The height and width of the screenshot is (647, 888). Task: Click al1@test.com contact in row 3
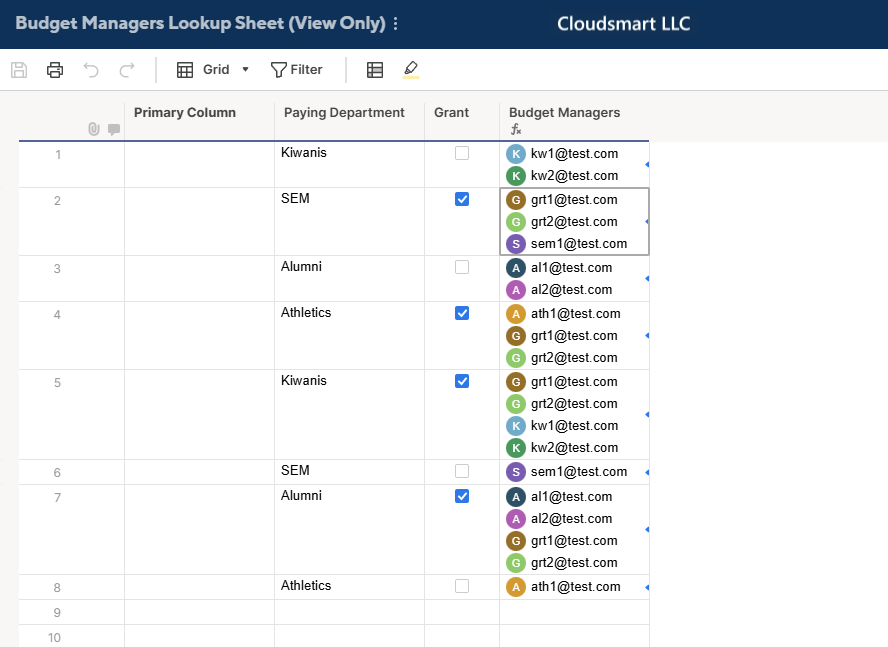coord(571,267)
